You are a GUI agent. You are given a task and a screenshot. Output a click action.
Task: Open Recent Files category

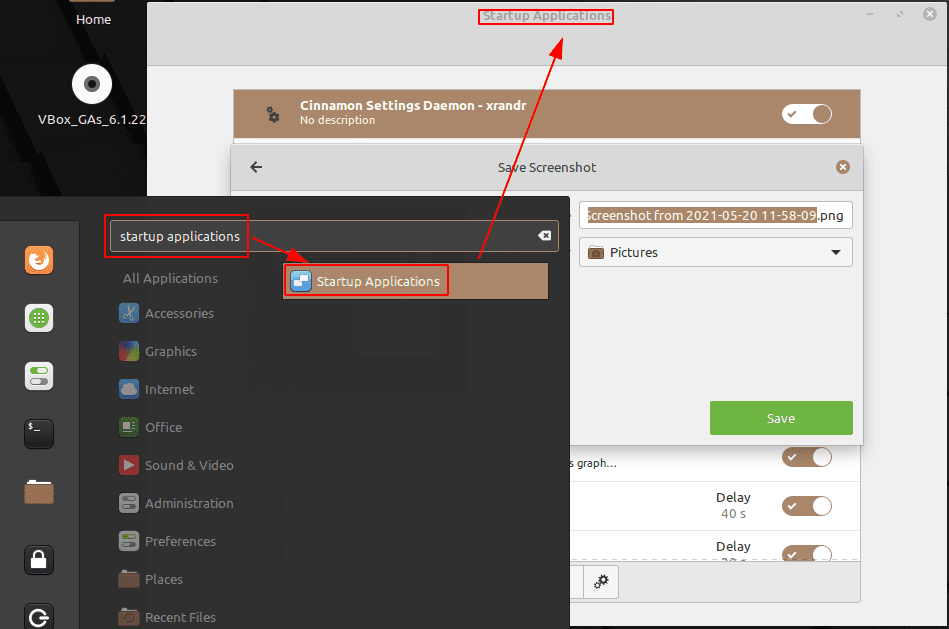(168, 617)
